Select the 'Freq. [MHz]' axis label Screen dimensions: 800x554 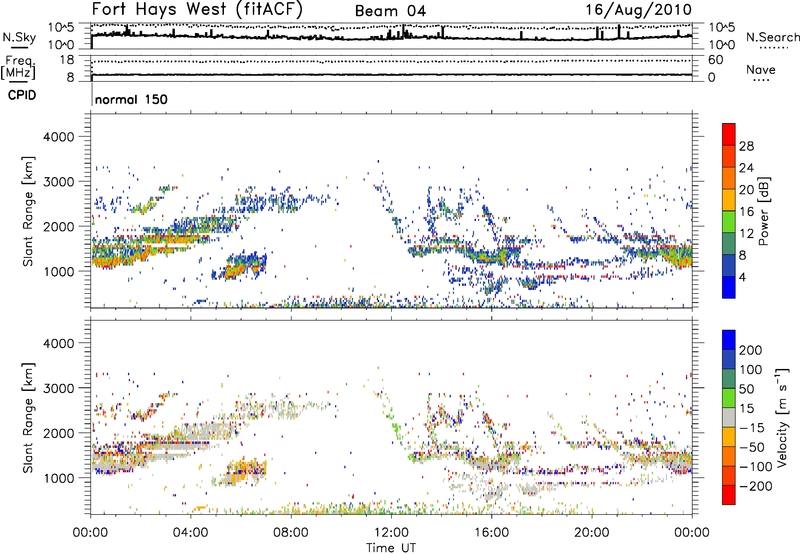point(18,68)
